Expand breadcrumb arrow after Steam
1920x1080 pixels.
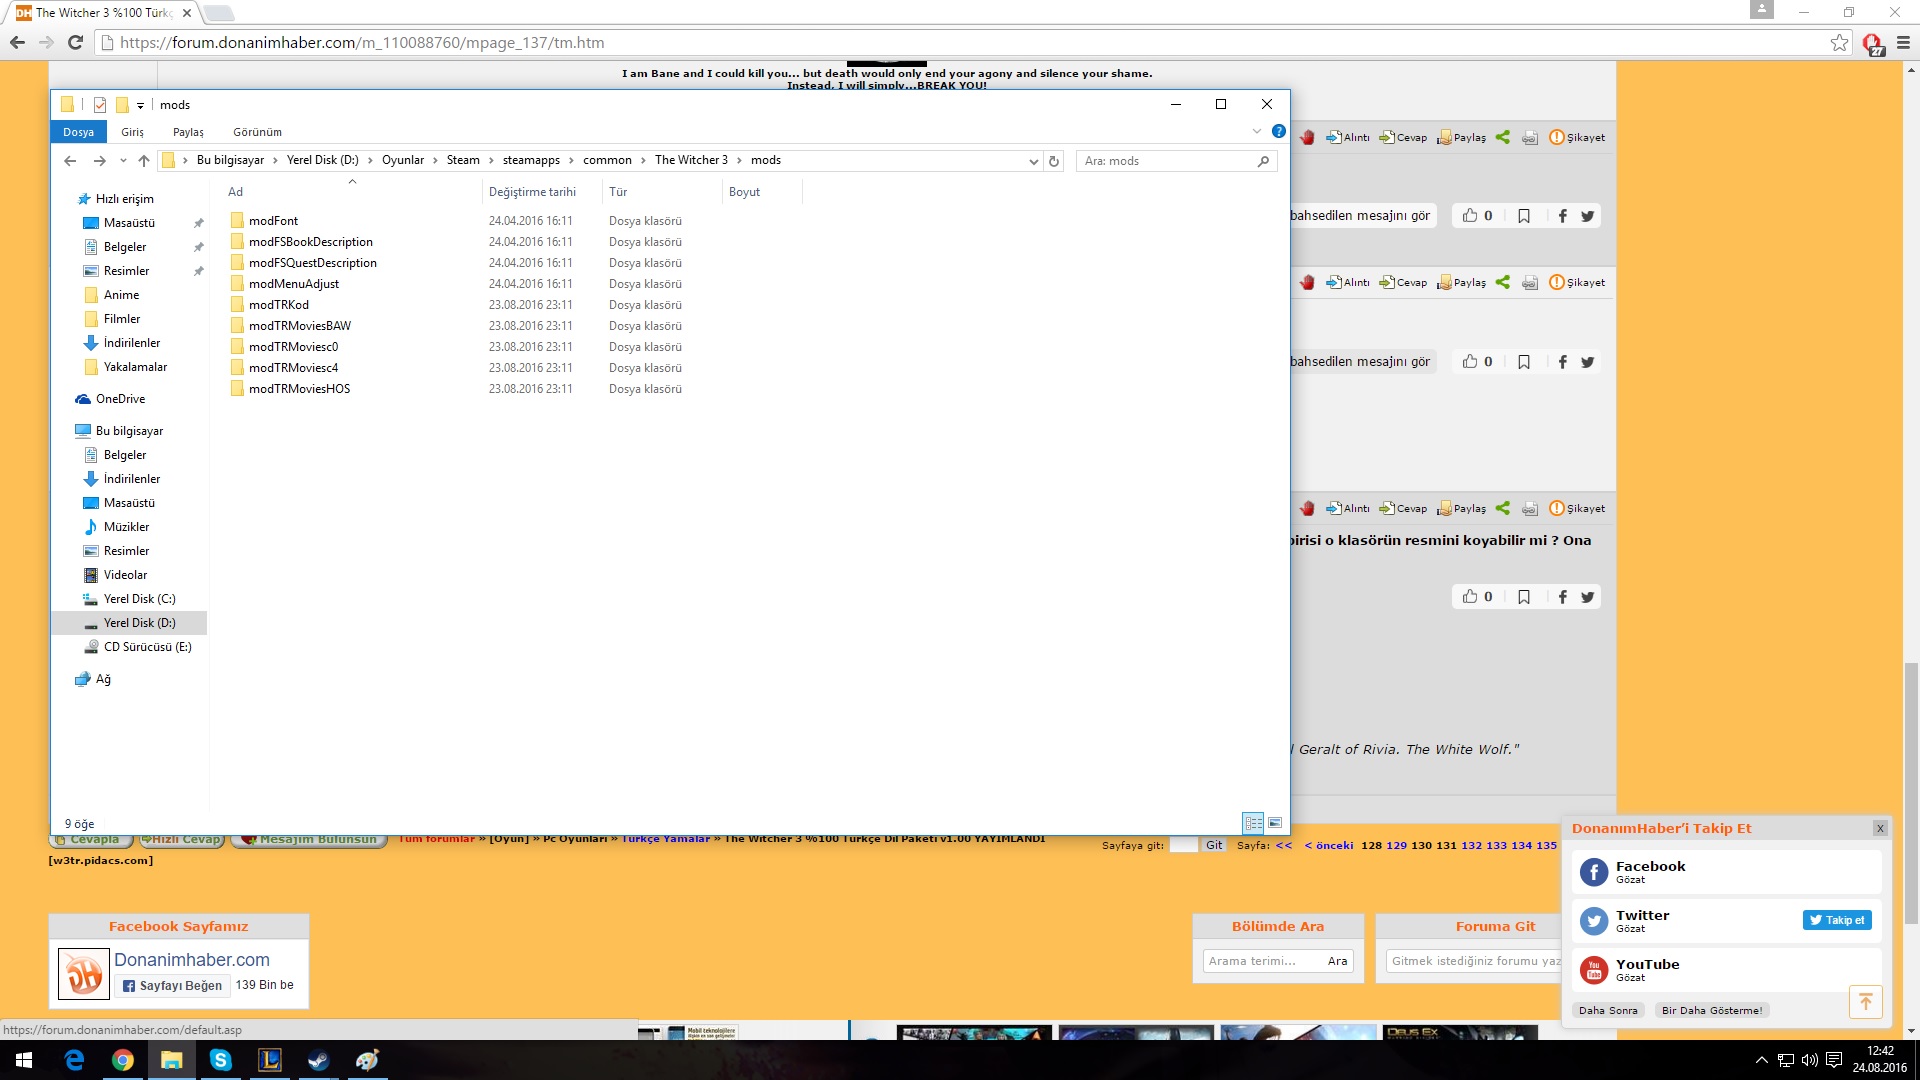tap(491, 161)
